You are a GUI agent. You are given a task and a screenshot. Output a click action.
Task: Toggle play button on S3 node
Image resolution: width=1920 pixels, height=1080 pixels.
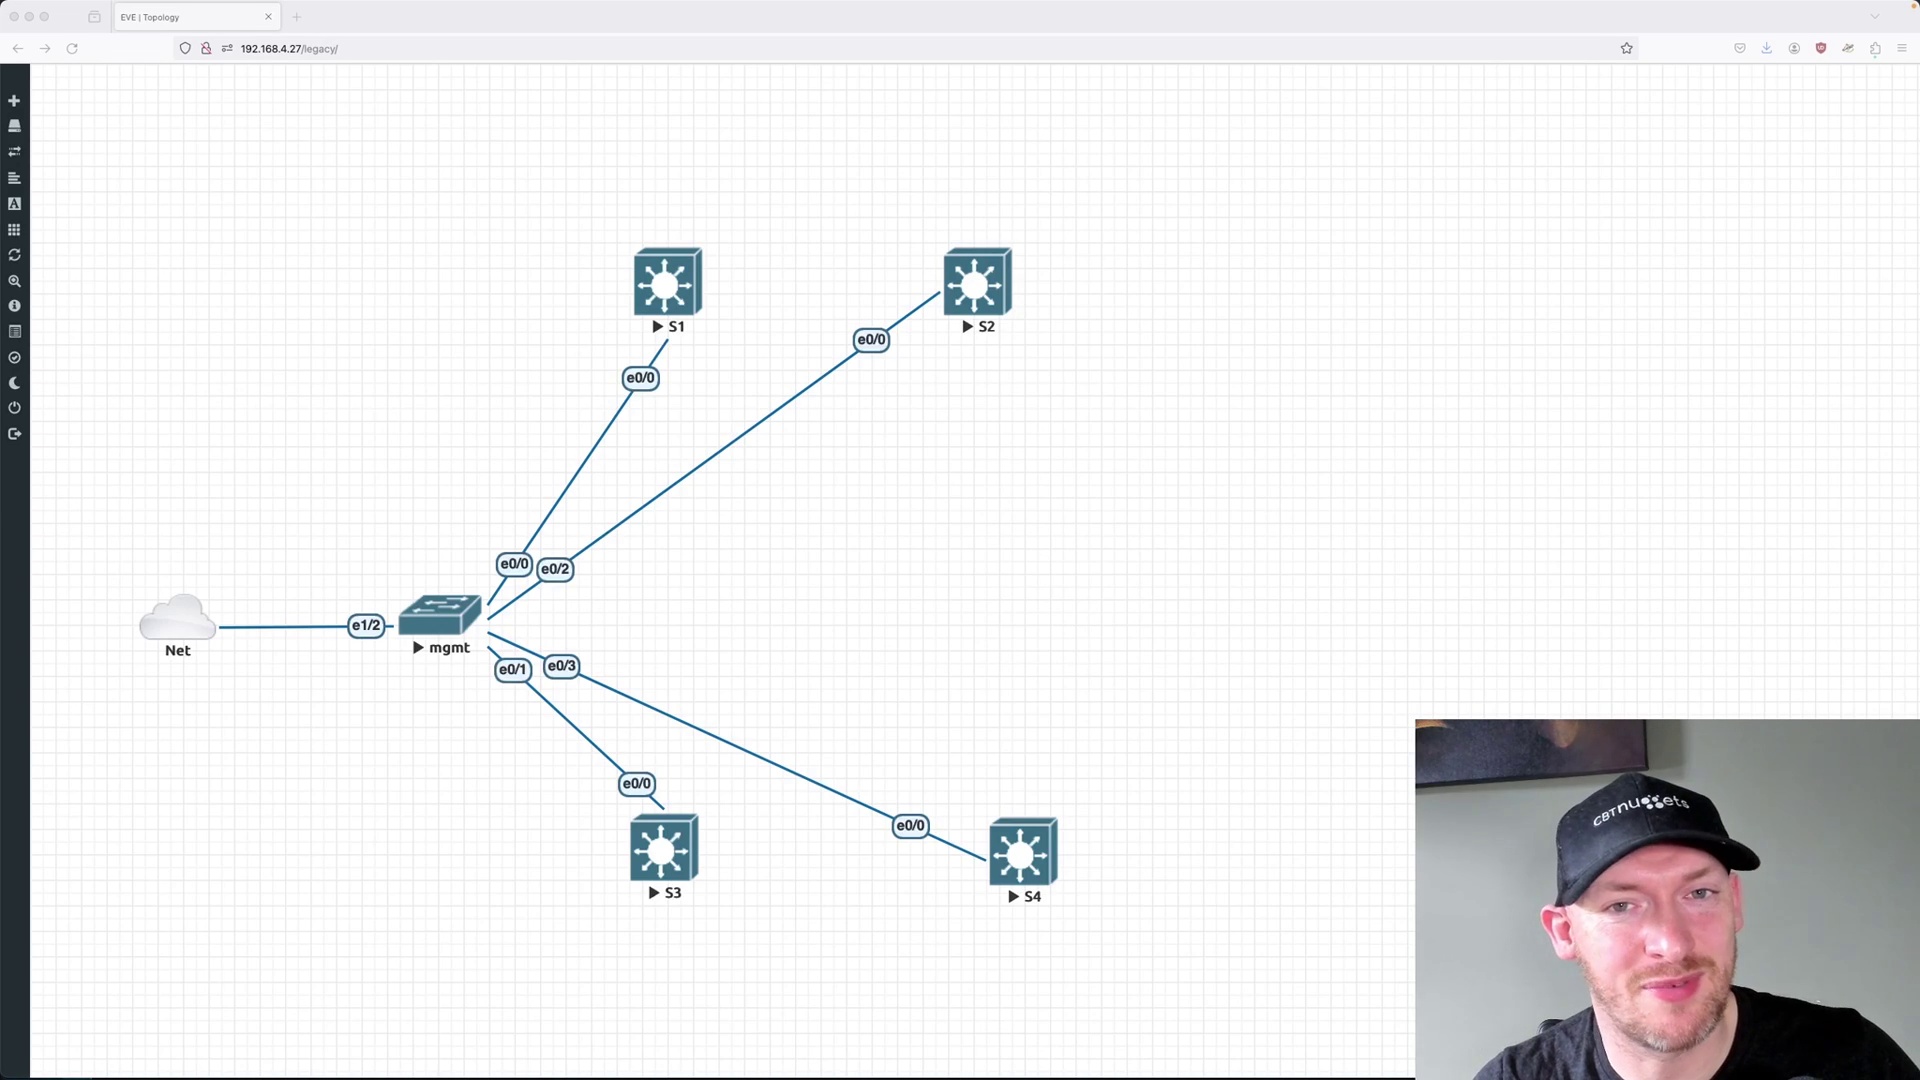[654, 893]
